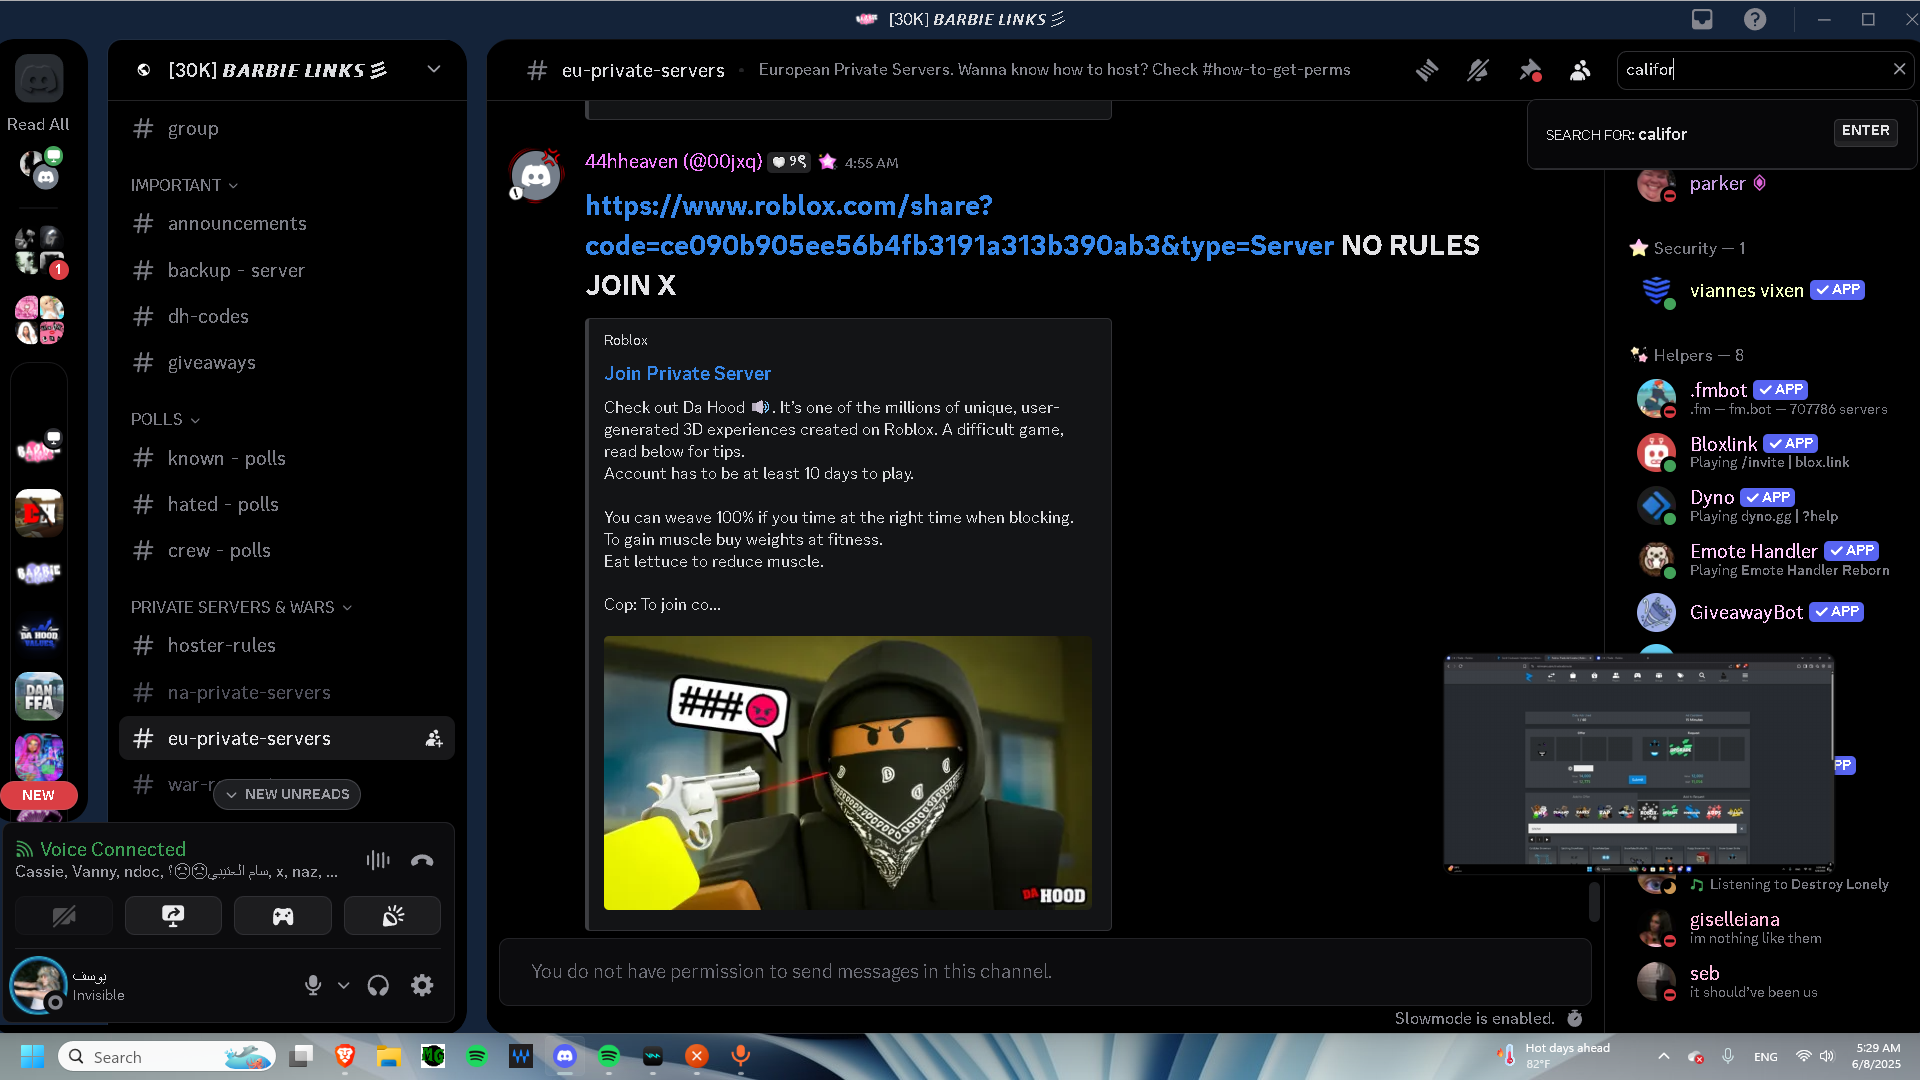
Task: Collapse the IMPORTANT category
Action: pos(184,185)
